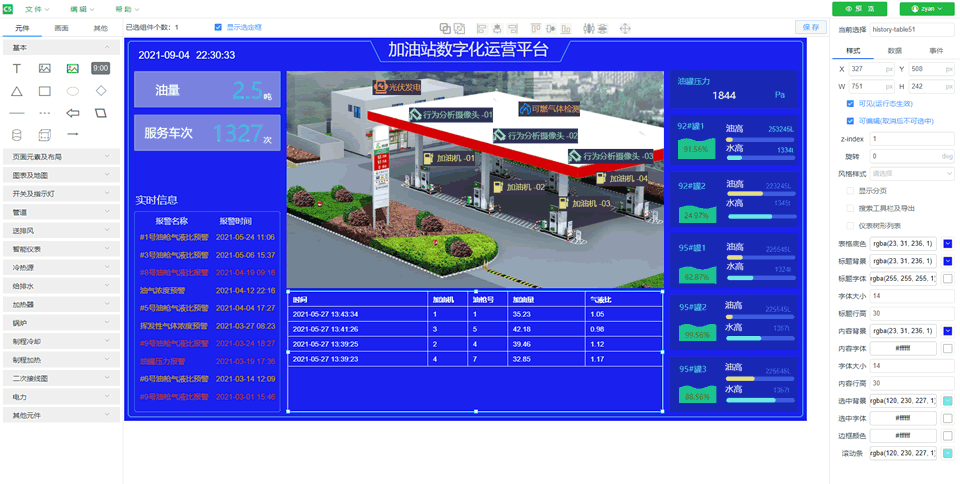This screenshot has width=960, height=484.
Task: Open the 选中背景 color swatch
Action: (948, 401)
